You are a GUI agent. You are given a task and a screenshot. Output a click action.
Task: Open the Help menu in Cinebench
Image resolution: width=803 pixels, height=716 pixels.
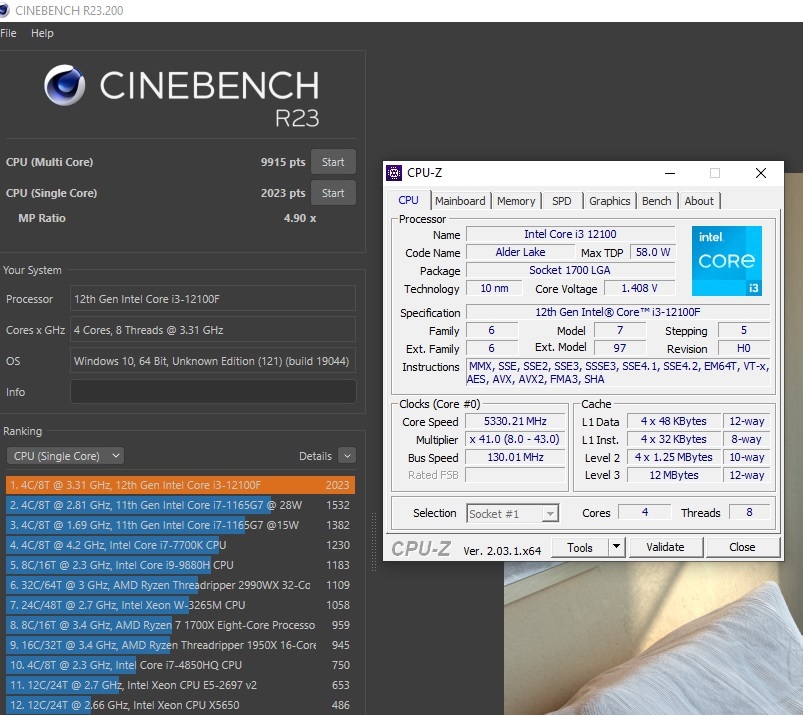pyautogui.click(x=42, y=33)
